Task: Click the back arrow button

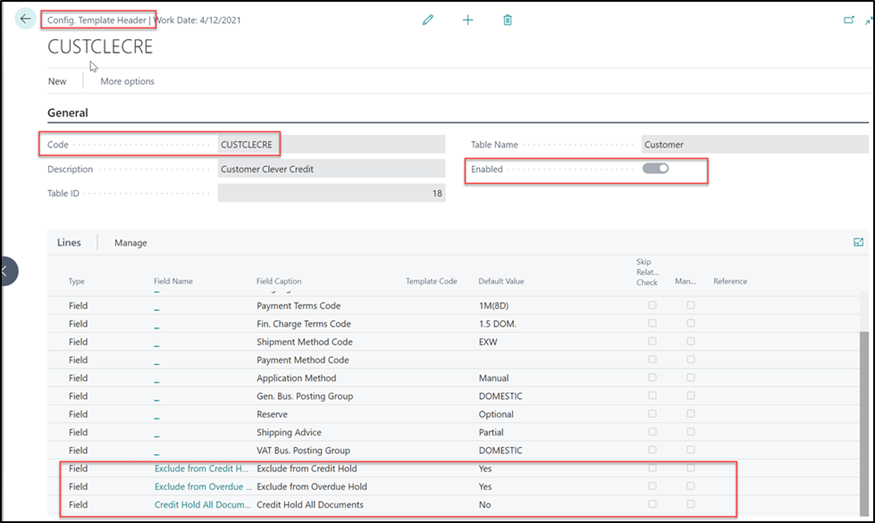Action: [25, 18]
